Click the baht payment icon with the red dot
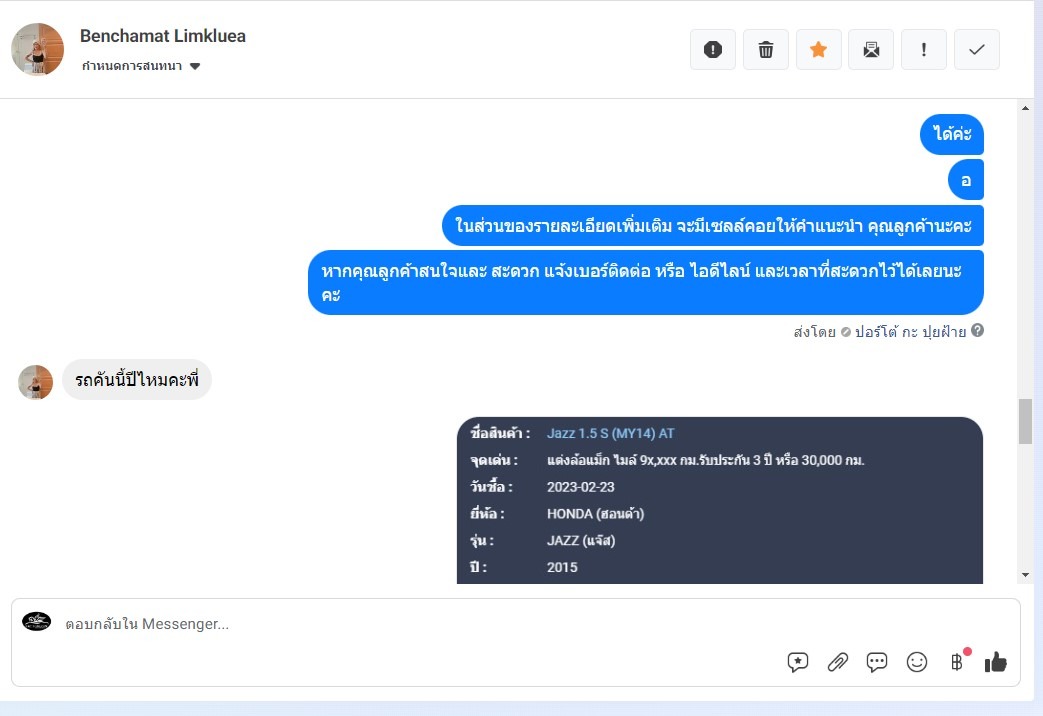This screenshot has width=1043, height=716. (x=958, y=661)
